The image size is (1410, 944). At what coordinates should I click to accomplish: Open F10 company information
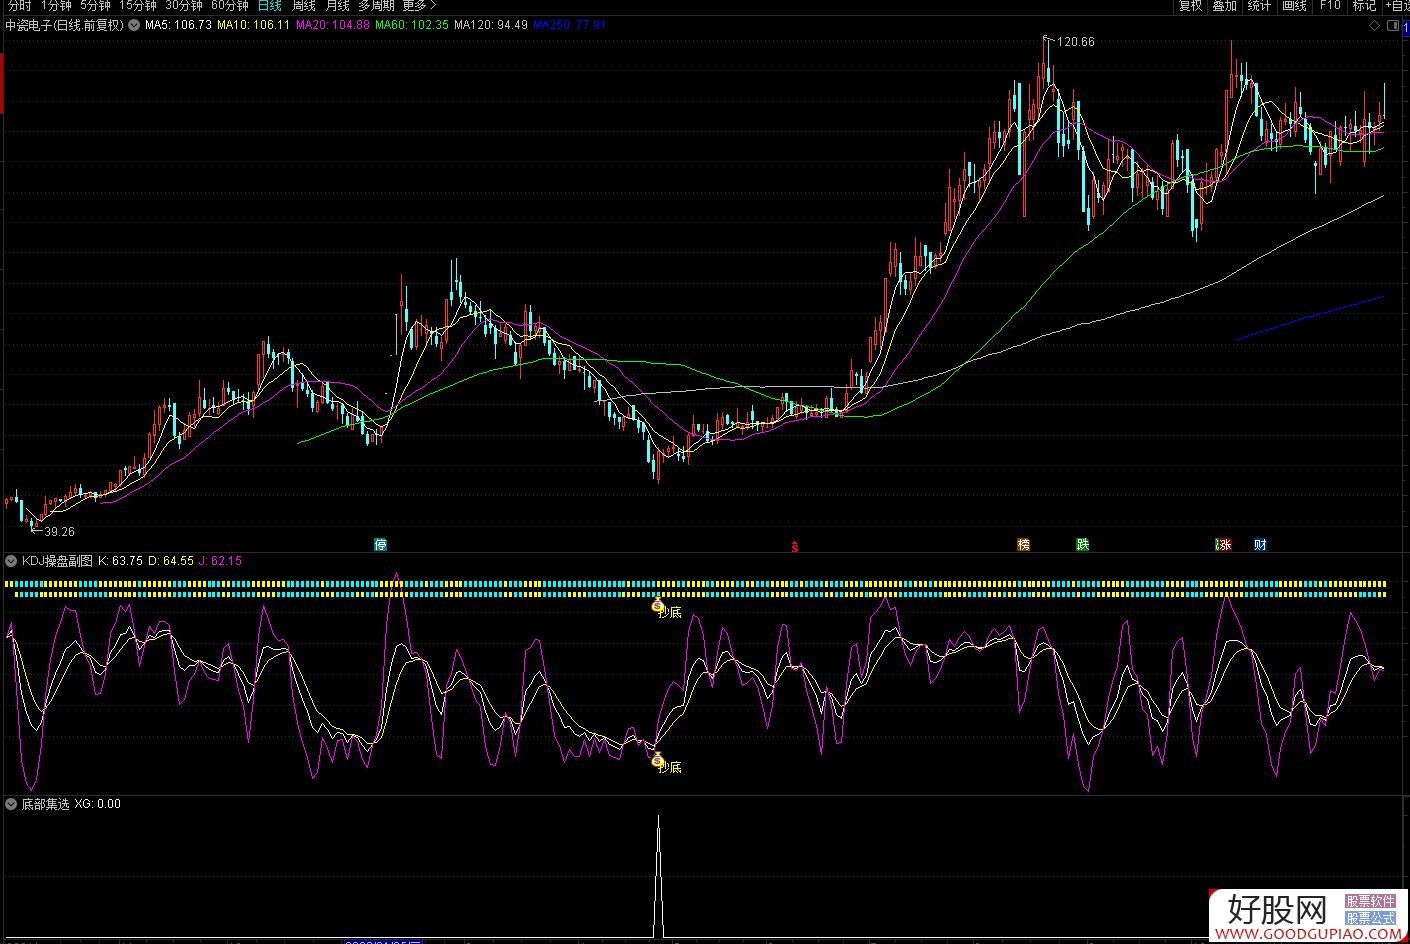pyautogui.click(x=1330, y=5)
